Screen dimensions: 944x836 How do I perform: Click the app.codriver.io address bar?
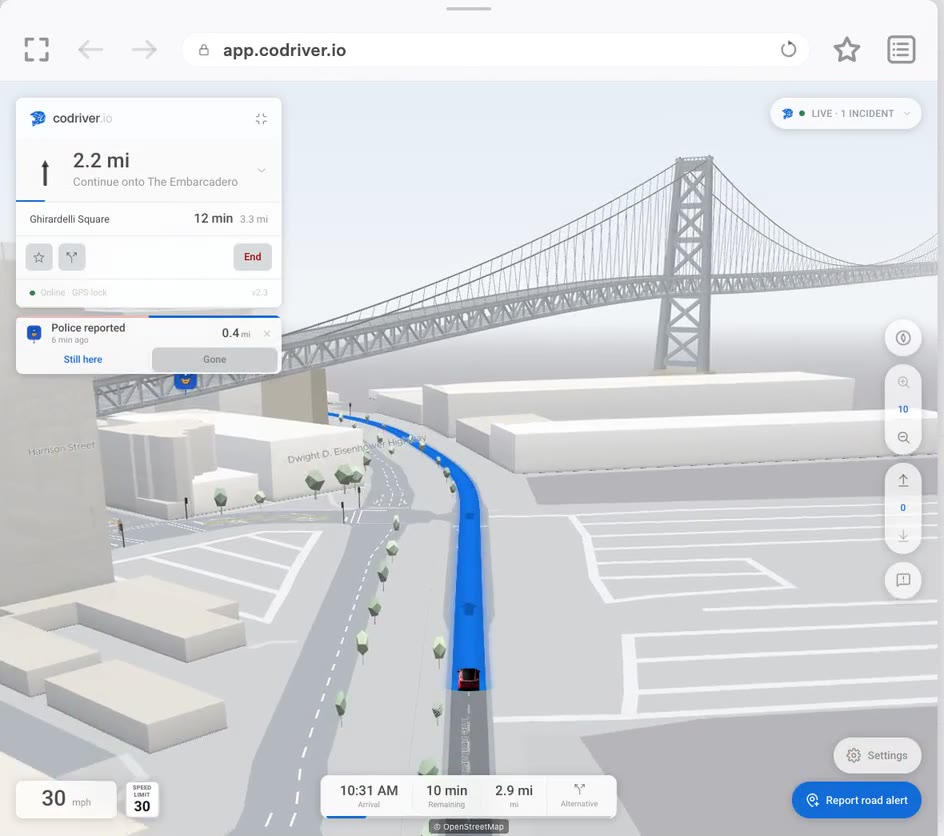[x=495, y=49]
